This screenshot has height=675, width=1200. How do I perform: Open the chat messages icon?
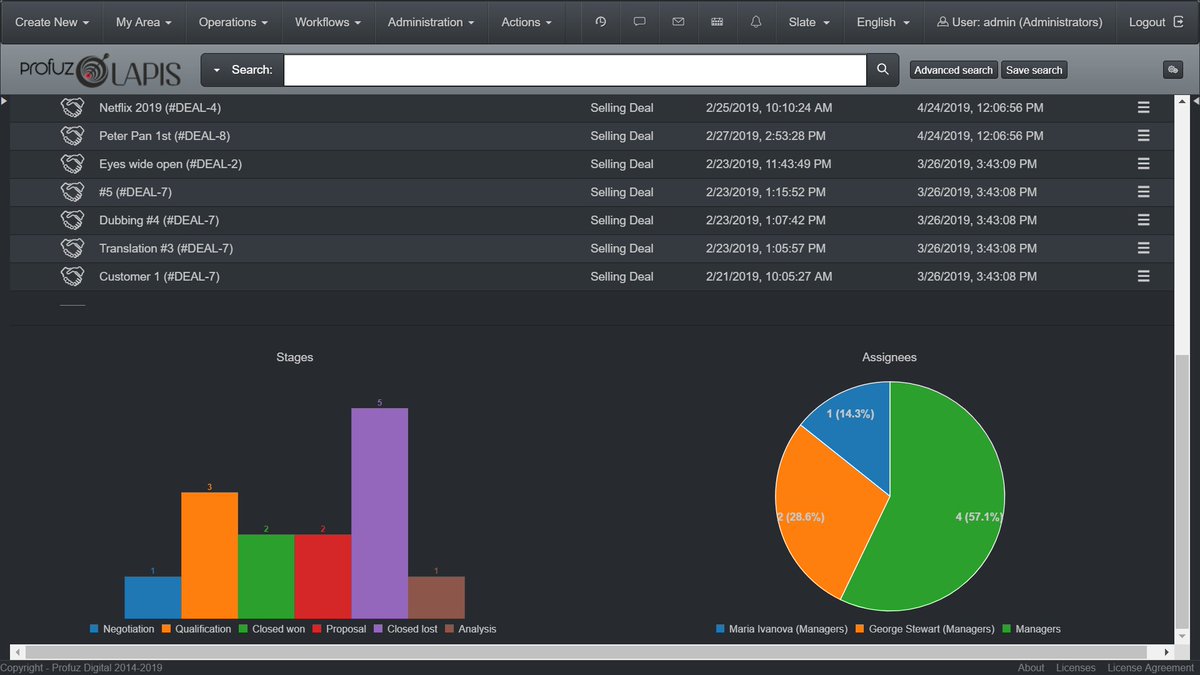click(x=639, y=22)
